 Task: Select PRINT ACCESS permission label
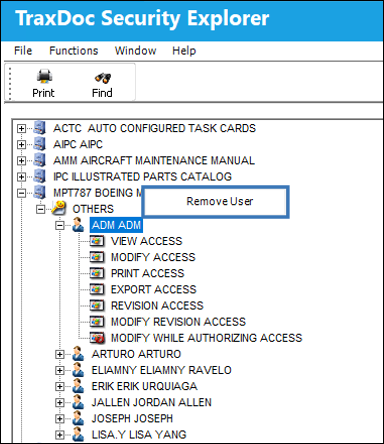pos(147,273)
